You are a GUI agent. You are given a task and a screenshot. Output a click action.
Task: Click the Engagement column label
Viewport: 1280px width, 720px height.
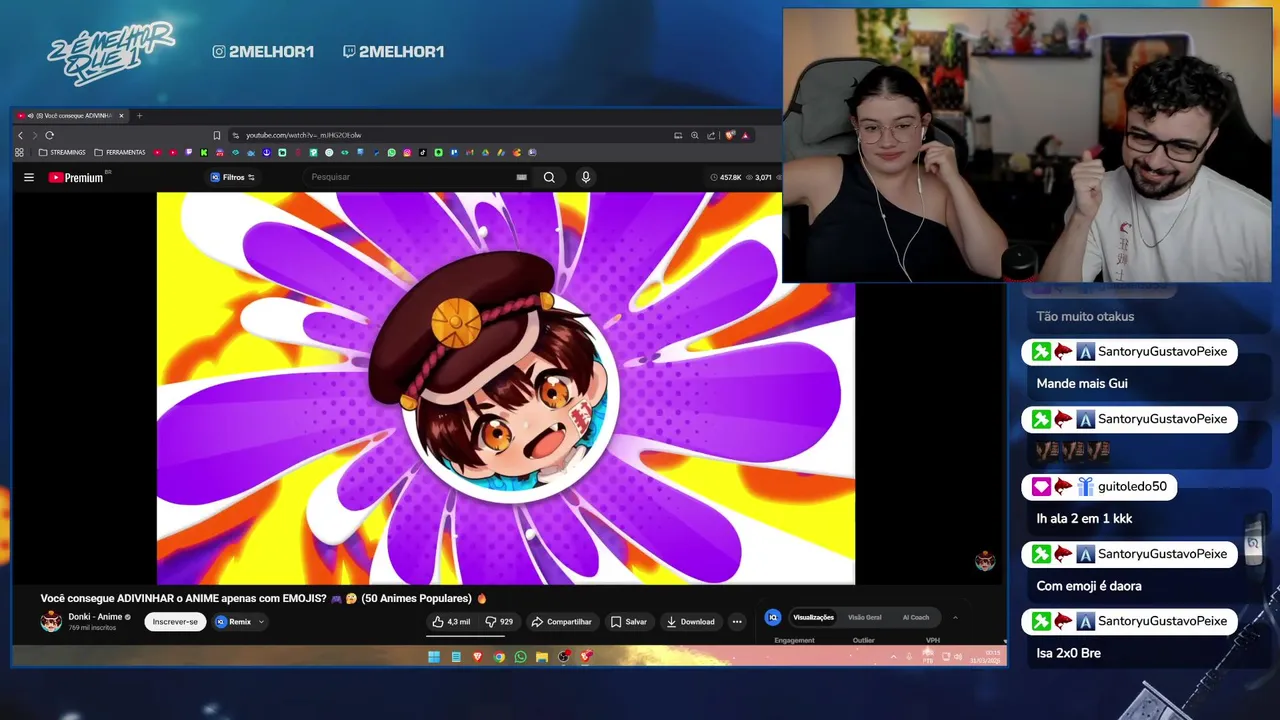coord(794,640)
